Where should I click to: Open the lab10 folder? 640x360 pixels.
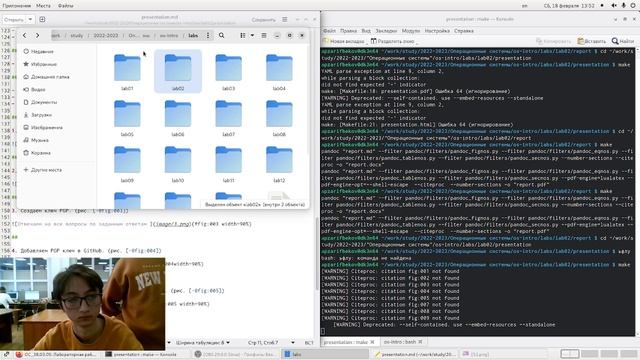click(x=178, y=164)
